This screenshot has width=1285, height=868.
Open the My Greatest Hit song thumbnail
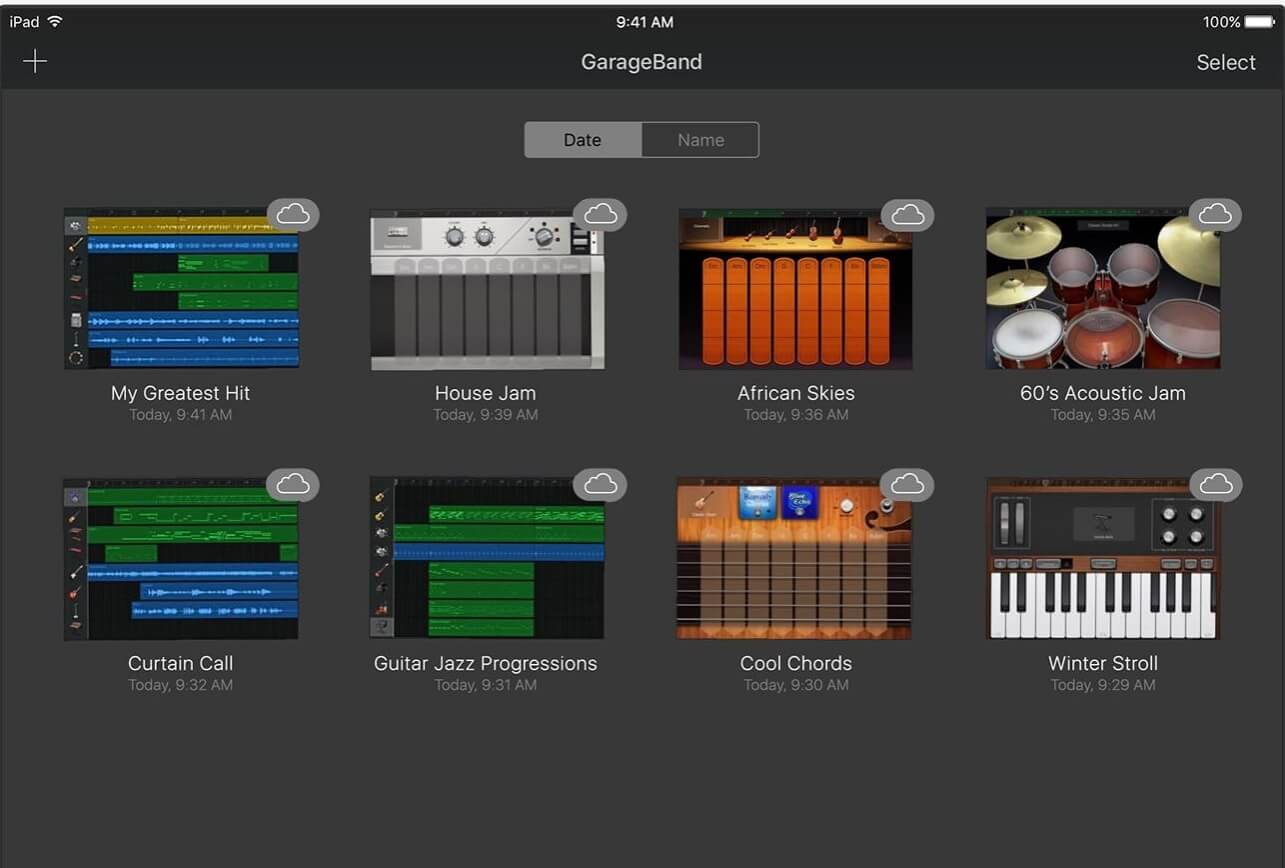(x=181, y=289)
